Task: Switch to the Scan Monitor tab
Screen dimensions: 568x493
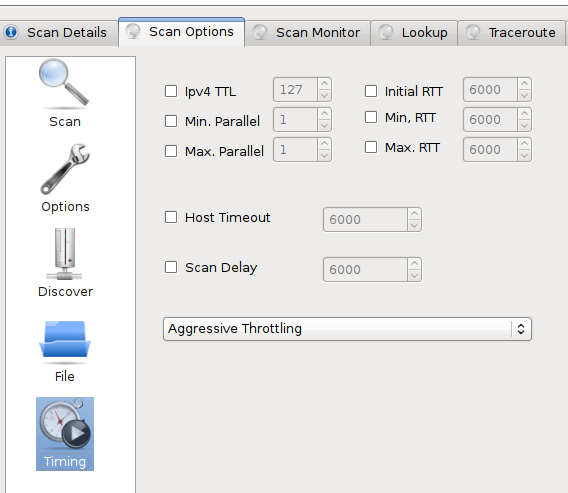Action: pos(308,33)
